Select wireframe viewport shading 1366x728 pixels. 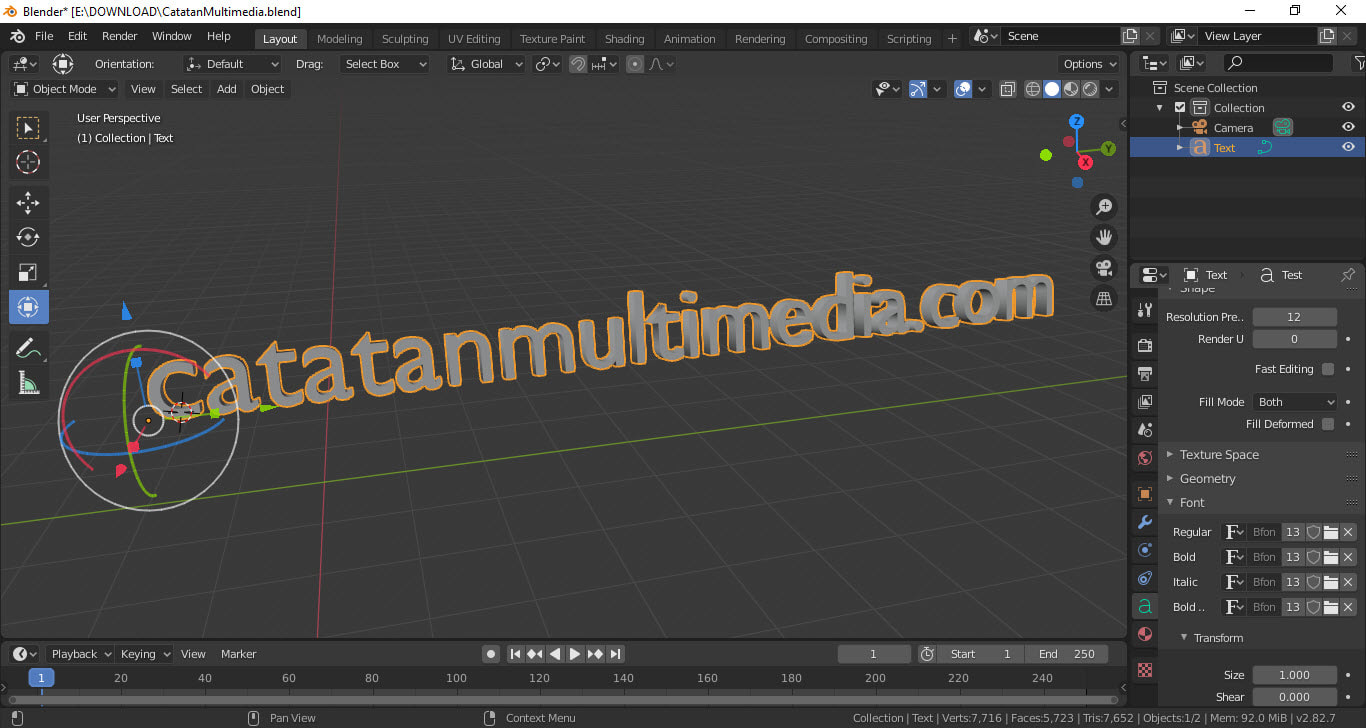coord(1033,89)
